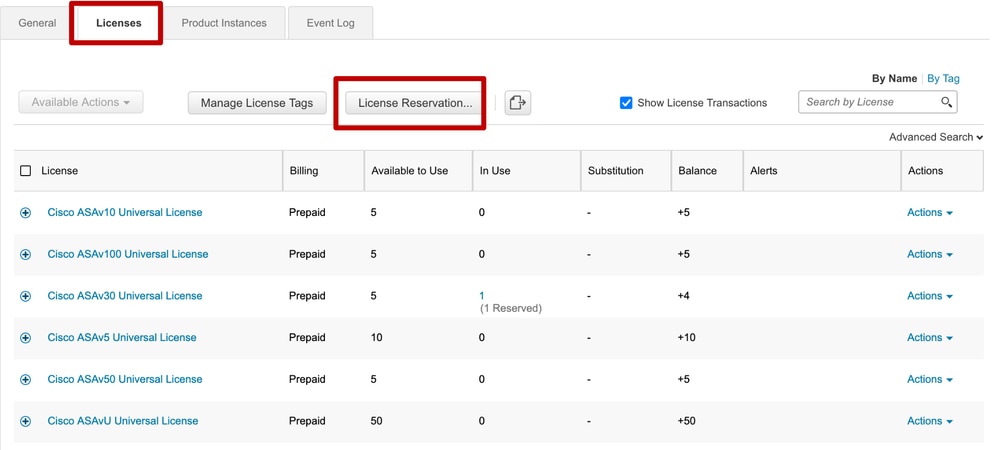Click the In Use count 1 for ASAv30
999x450 pixels.
(482, 296)
